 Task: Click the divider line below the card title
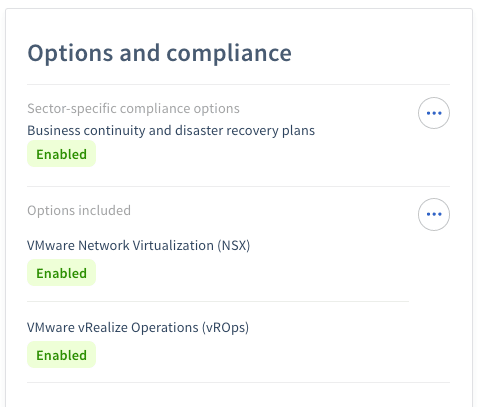click(238, 85)
